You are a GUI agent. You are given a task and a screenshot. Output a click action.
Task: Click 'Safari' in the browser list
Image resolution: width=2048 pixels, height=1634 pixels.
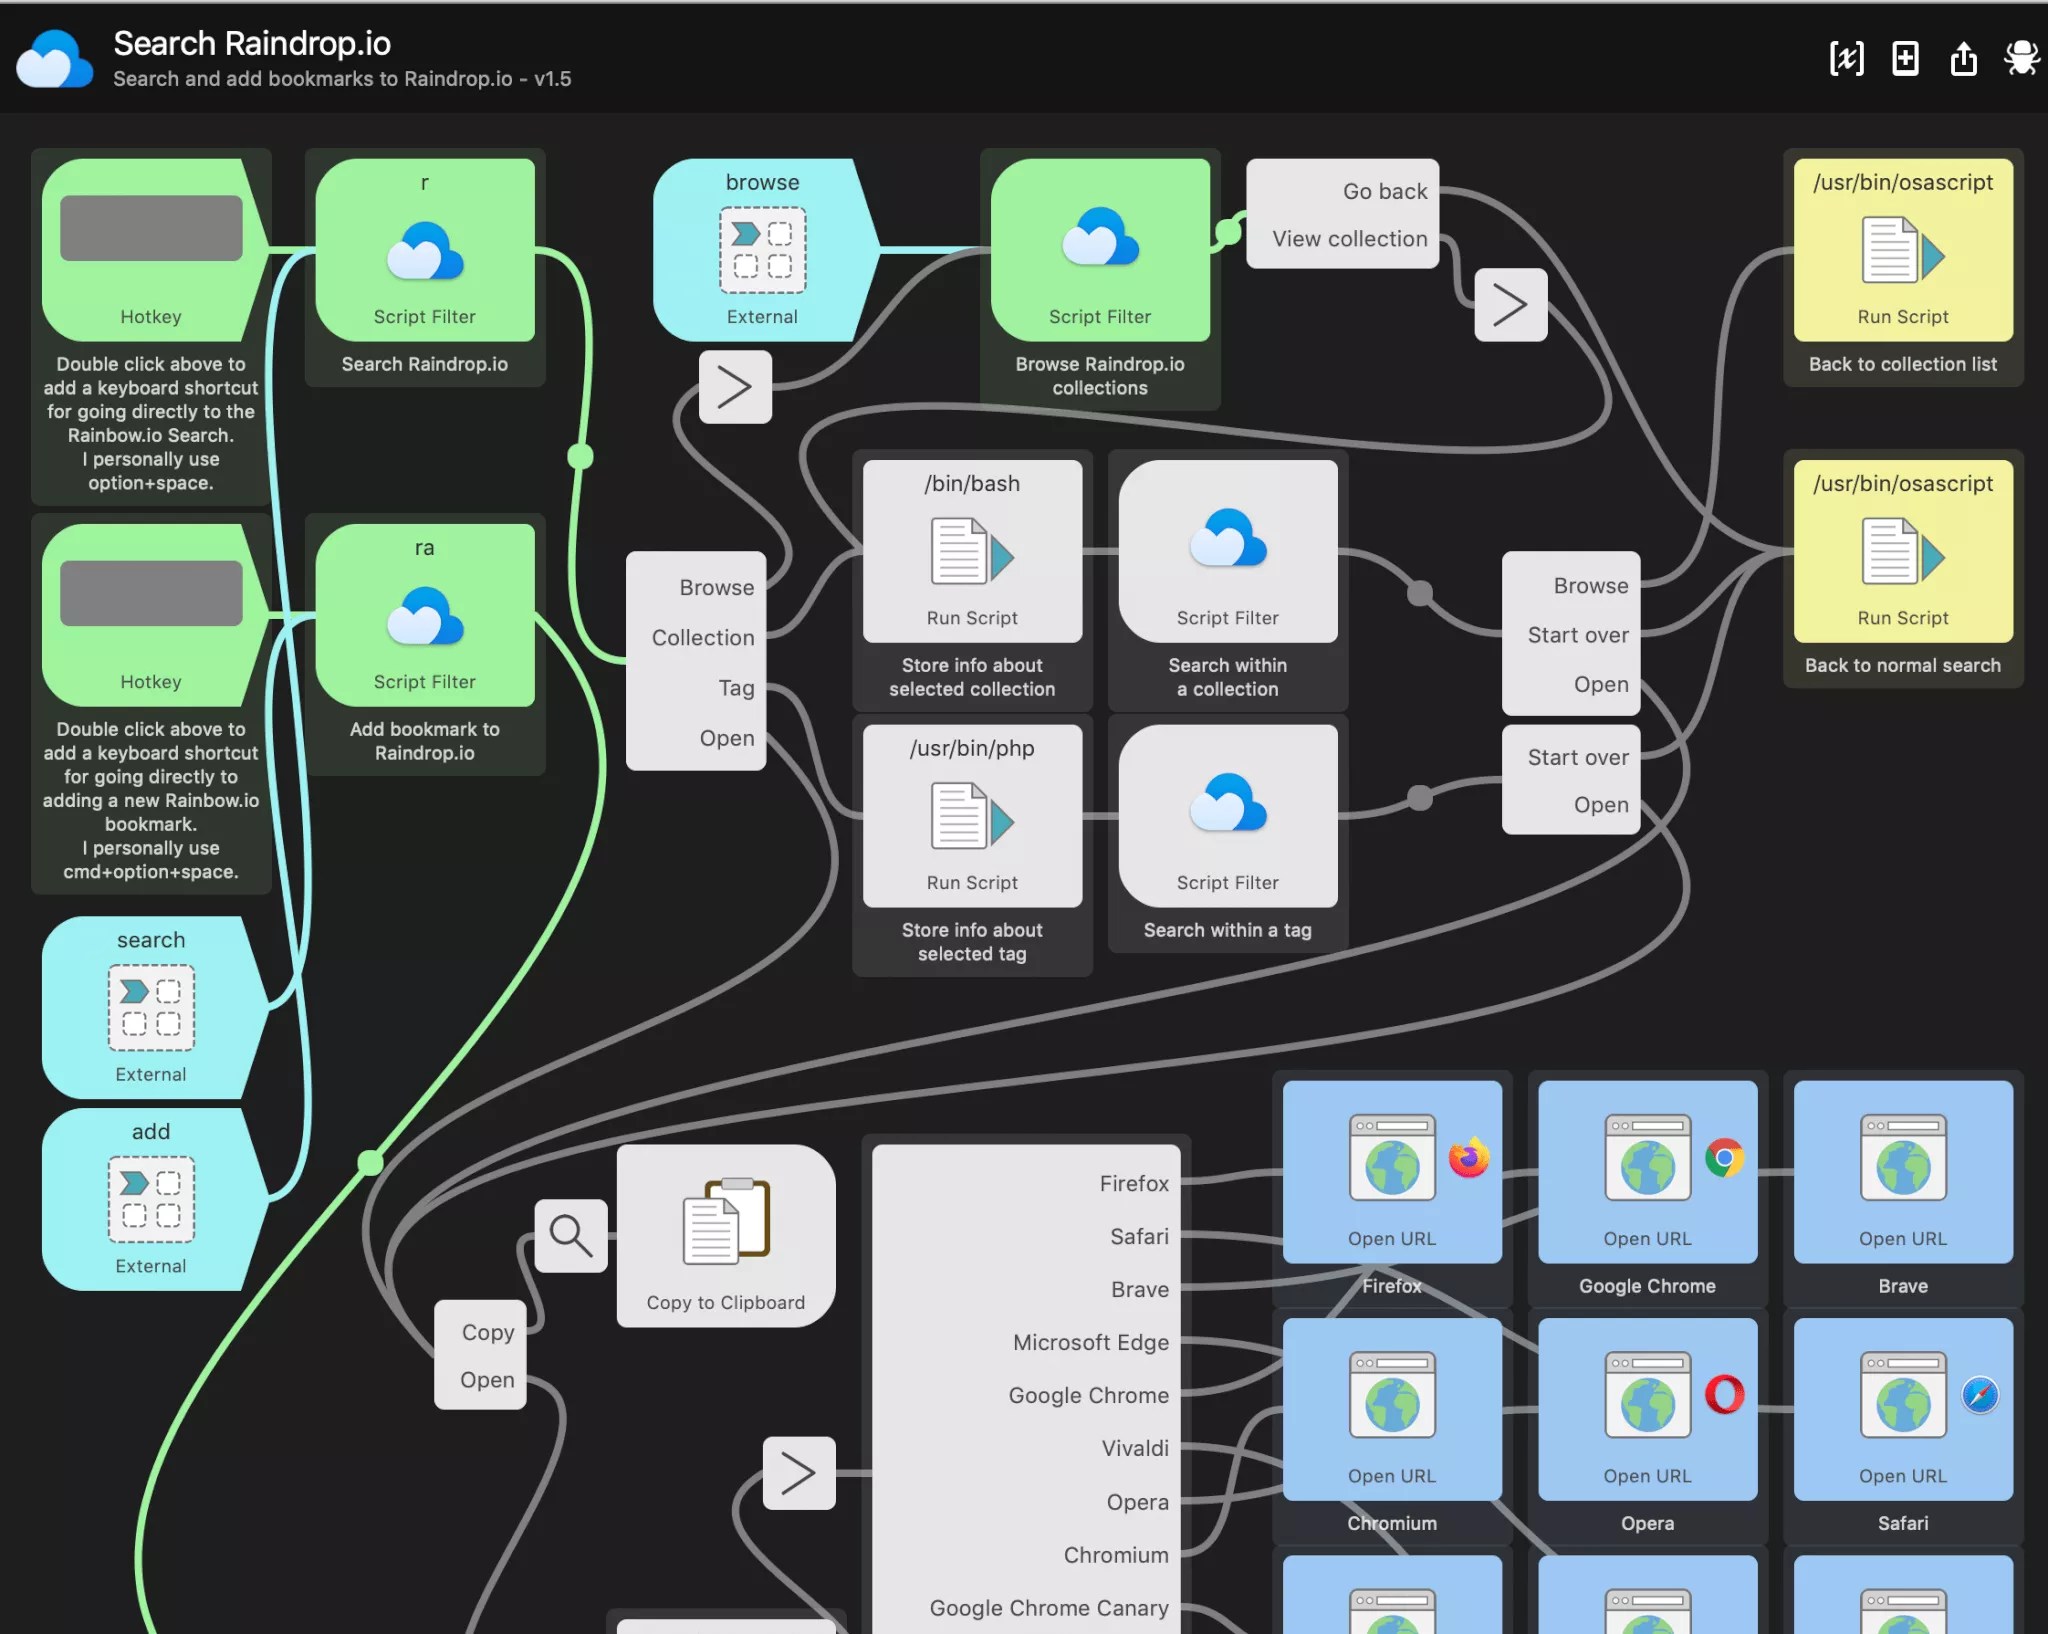[x=1139, y=1237]
